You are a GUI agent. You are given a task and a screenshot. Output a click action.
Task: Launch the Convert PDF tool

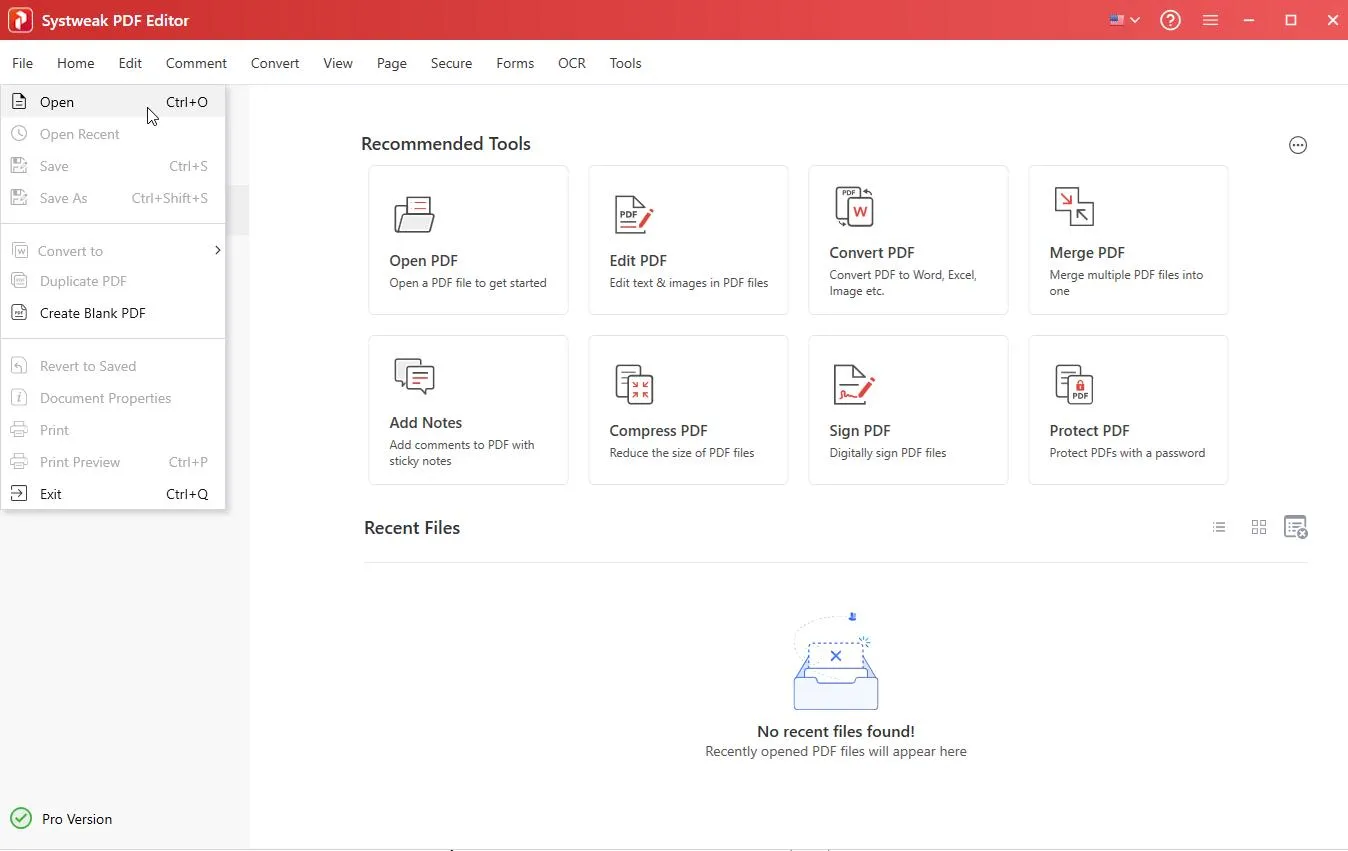pos(907,240)
